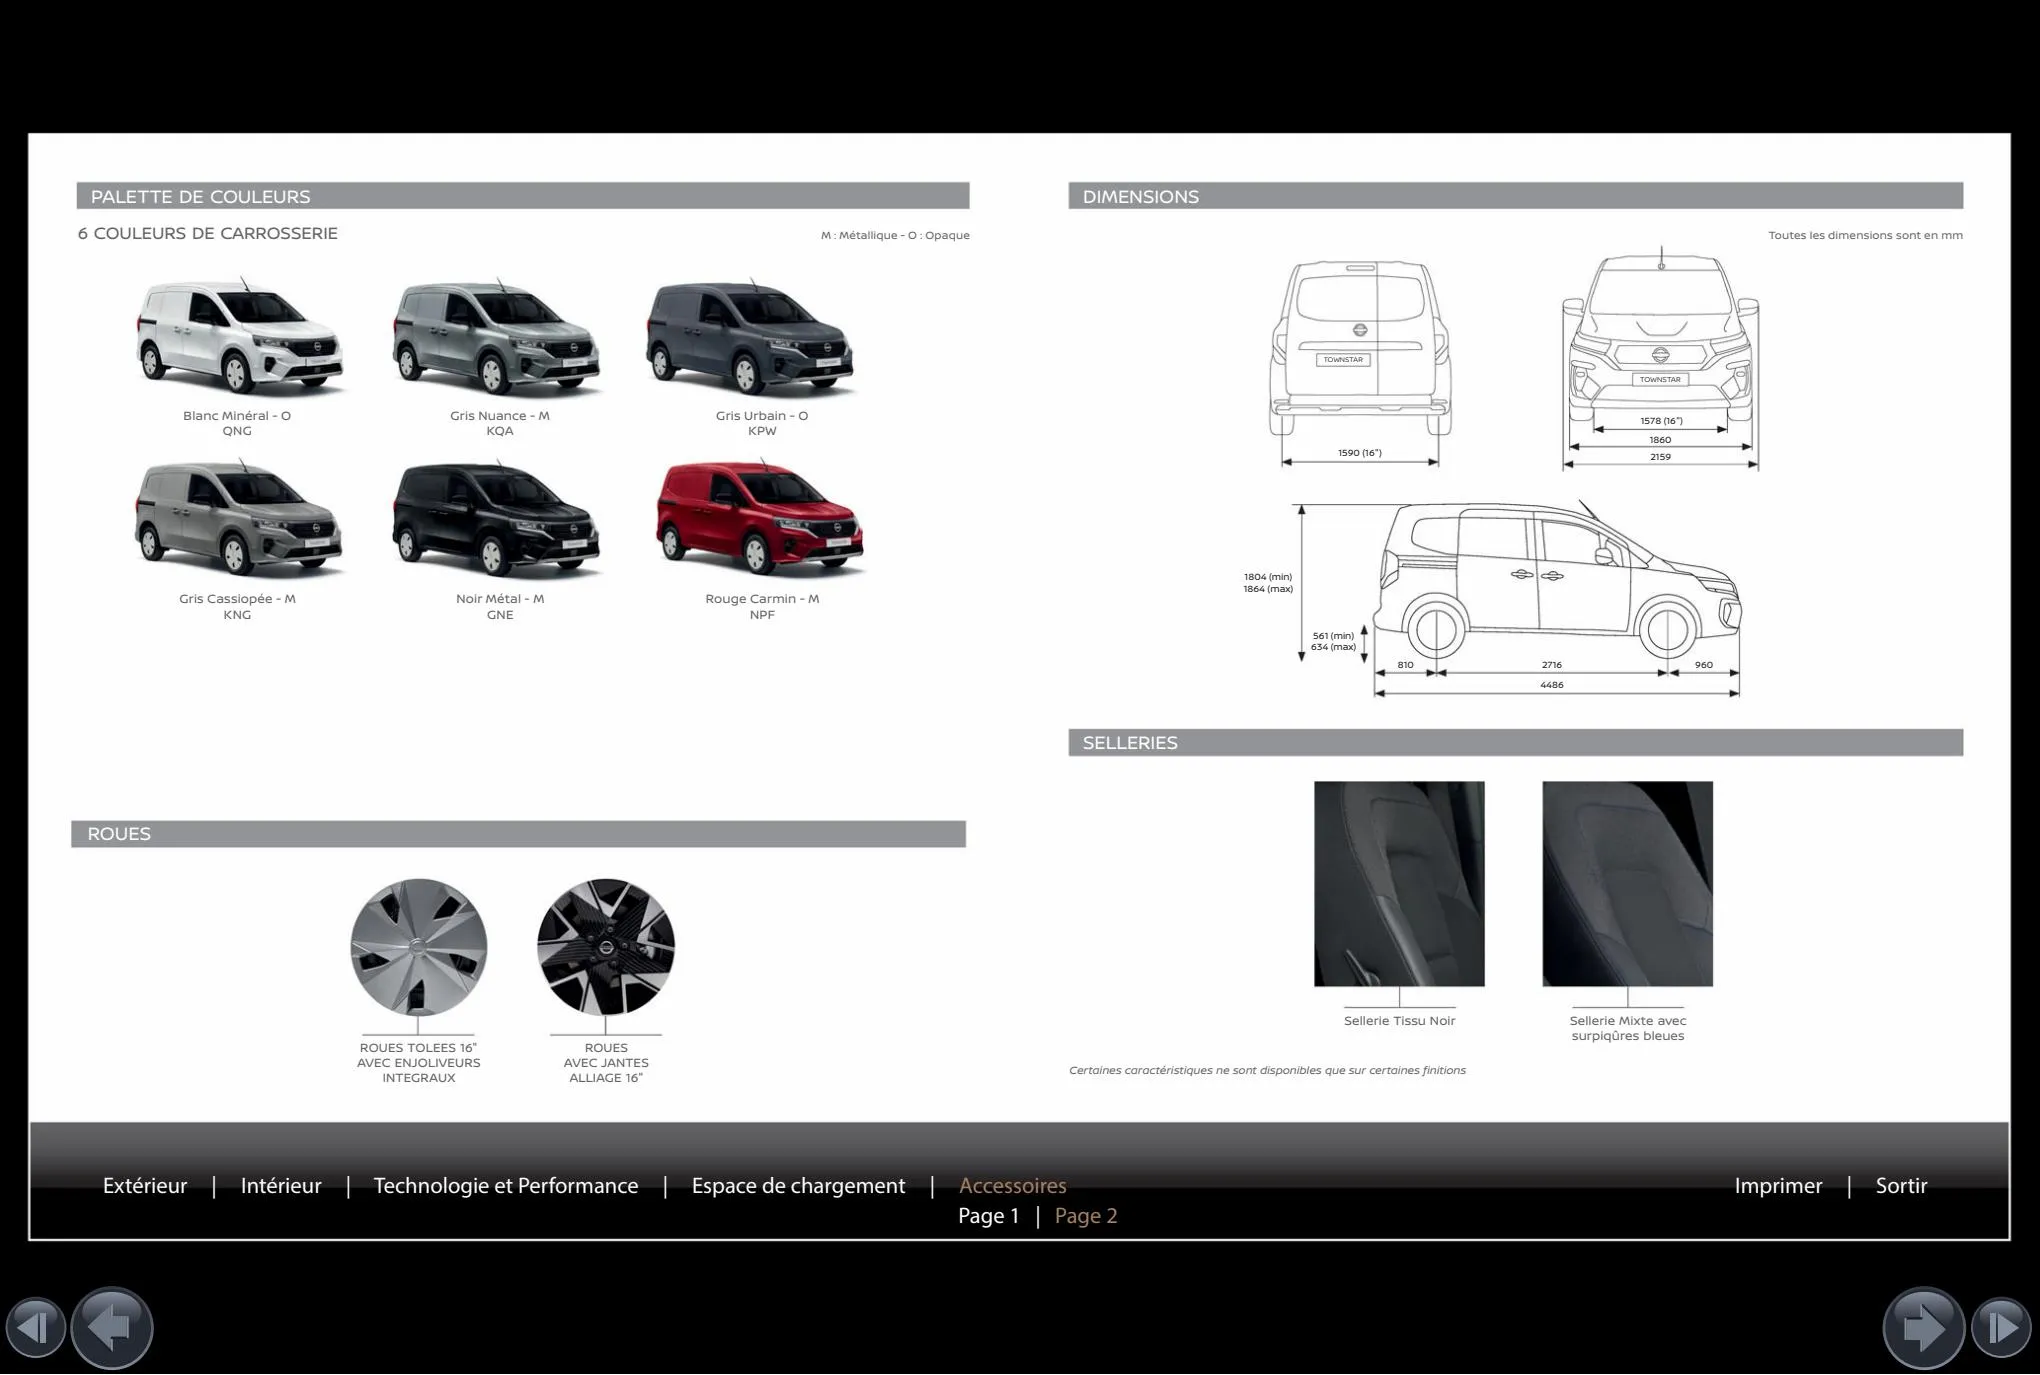Go to the next page arrow button
Image resolution: width=2040 pixels, height=1375 pixels.
click(1923, 1328)
